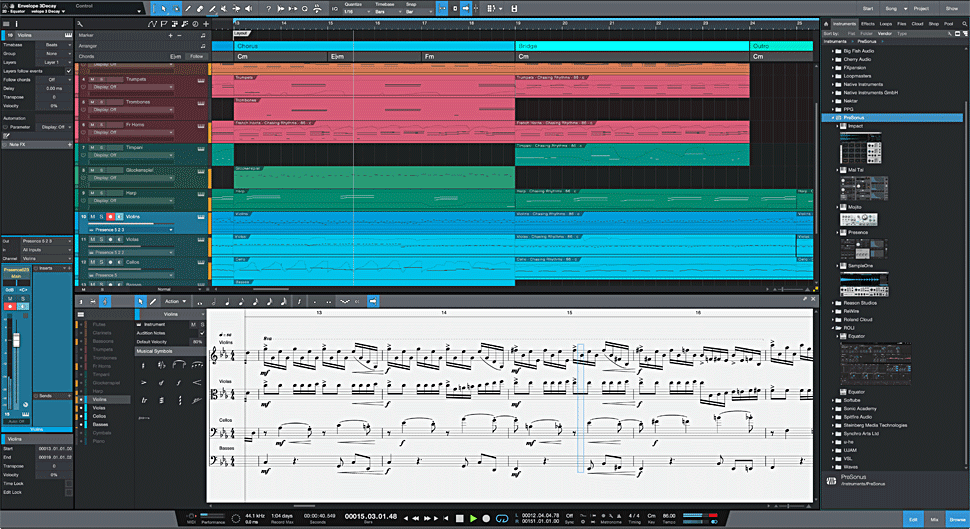970x529 pixels.
Task: Click the save disk icon in toolbar
Action: [x=514, y=9]
